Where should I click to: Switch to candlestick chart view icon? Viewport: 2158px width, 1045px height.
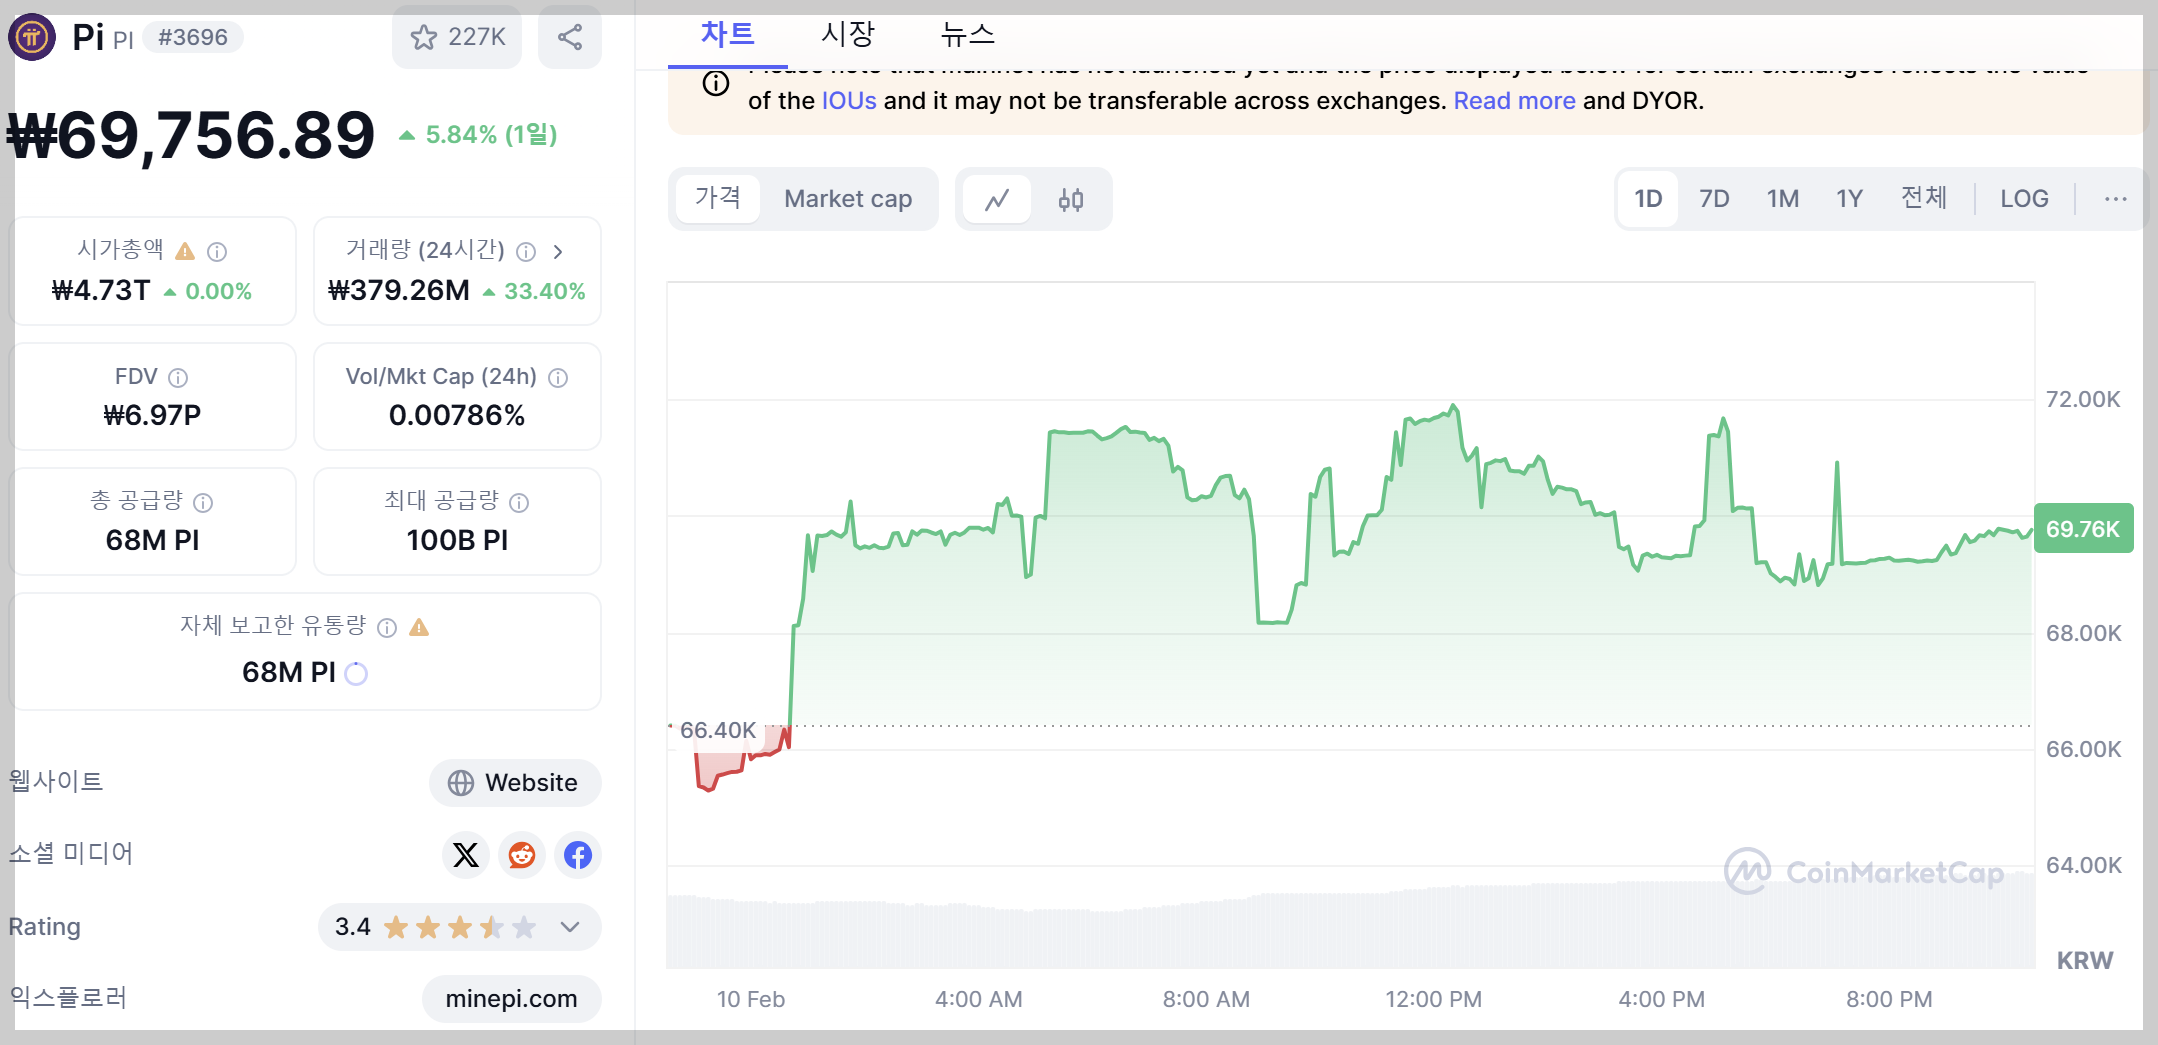point(1071,200)
